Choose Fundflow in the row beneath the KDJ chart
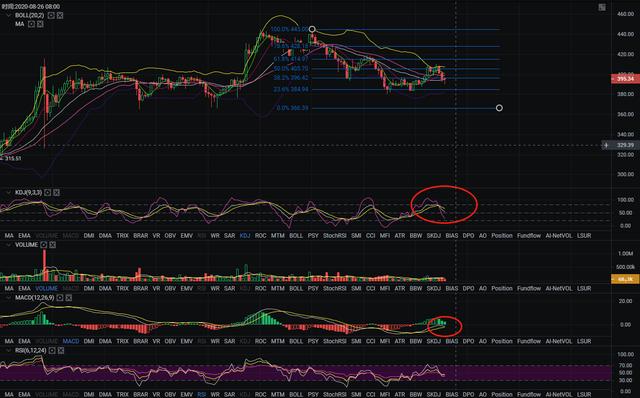640x398 pixels. [x=529, y=236]
